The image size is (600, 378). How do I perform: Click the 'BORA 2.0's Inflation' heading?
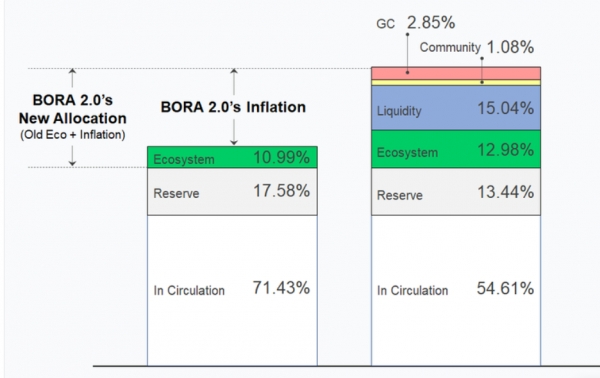tap(233, 107)
